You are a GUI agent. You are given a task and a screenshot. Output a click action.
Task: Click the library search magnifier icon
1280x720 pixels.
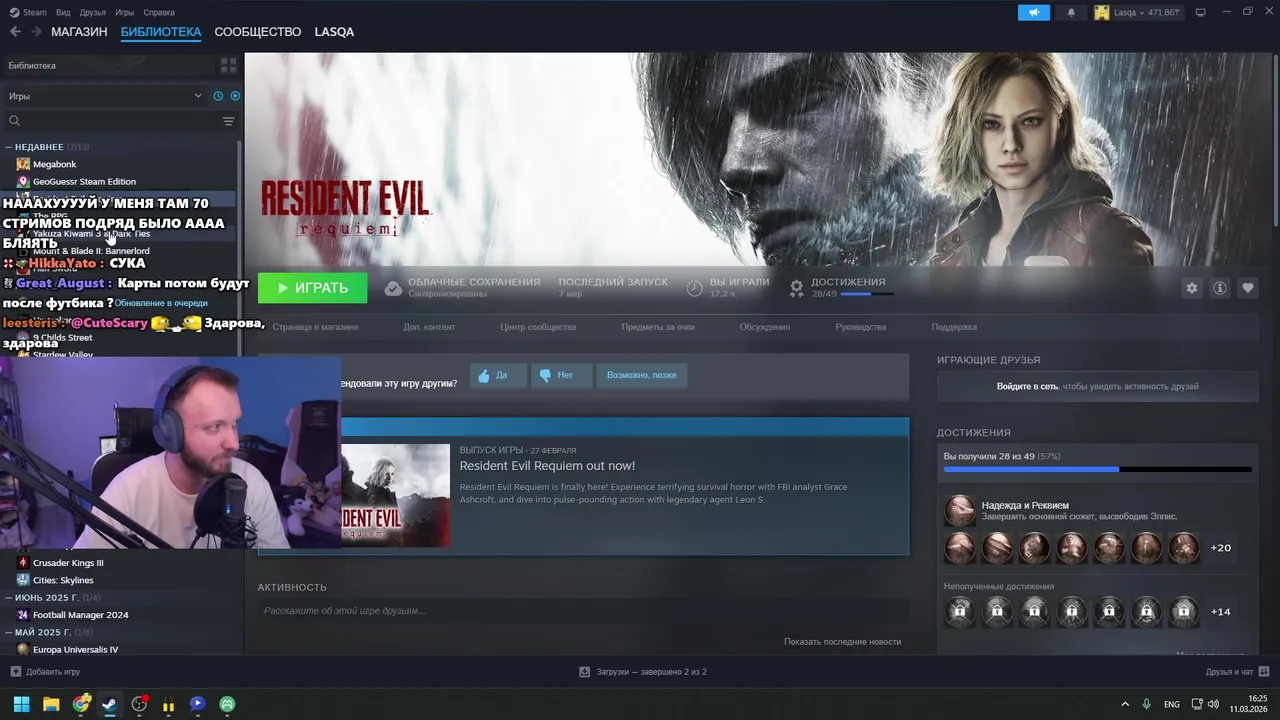point(14,121)
